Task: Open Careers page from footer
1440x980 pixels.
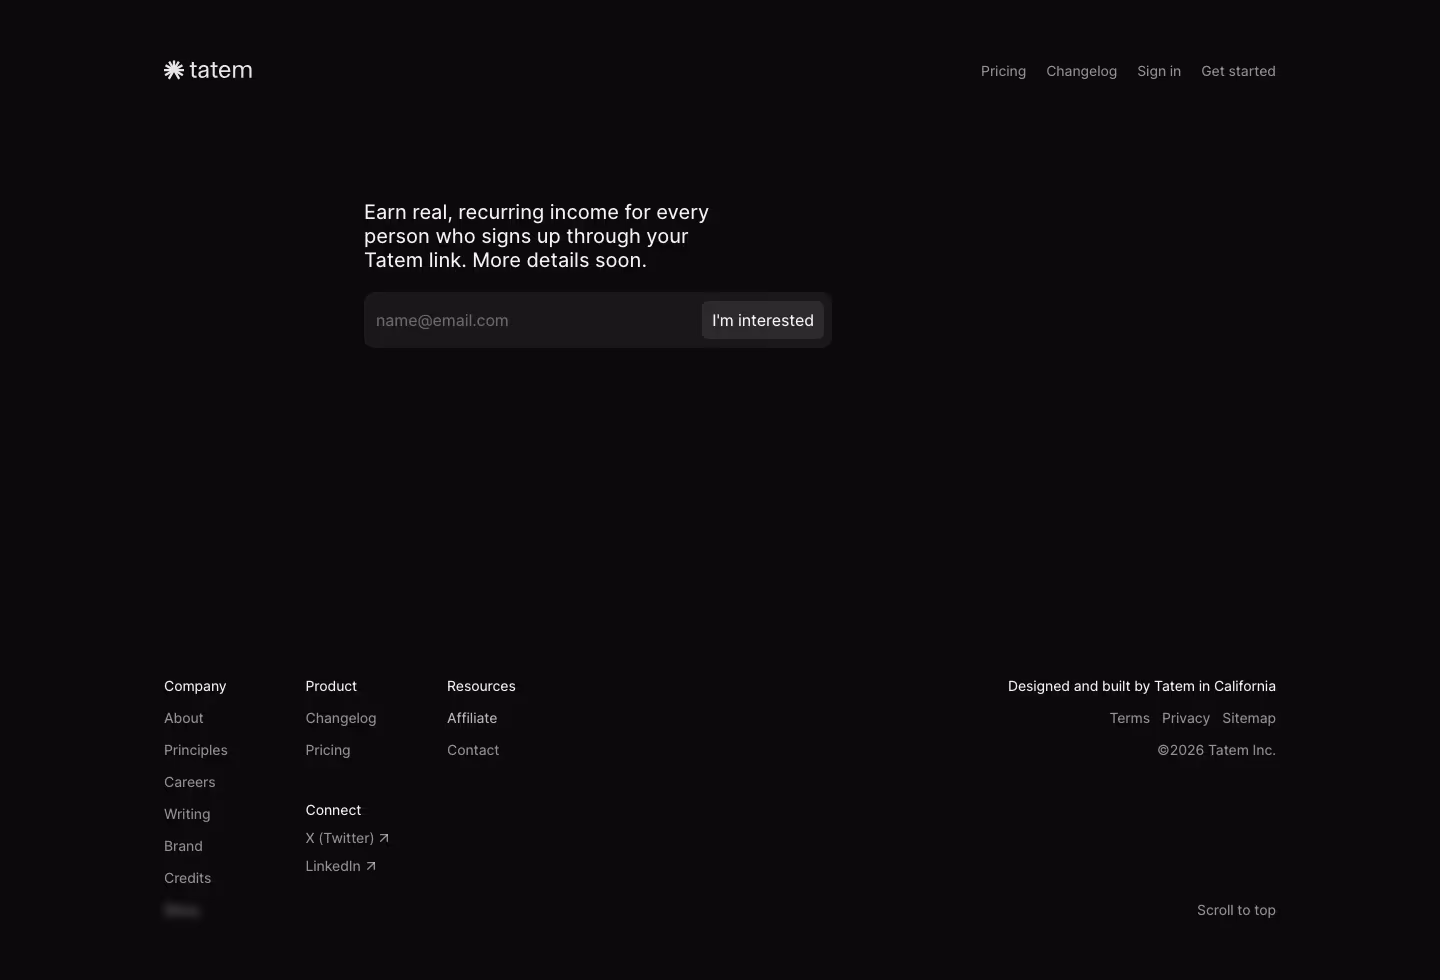Action: point(190,782)
